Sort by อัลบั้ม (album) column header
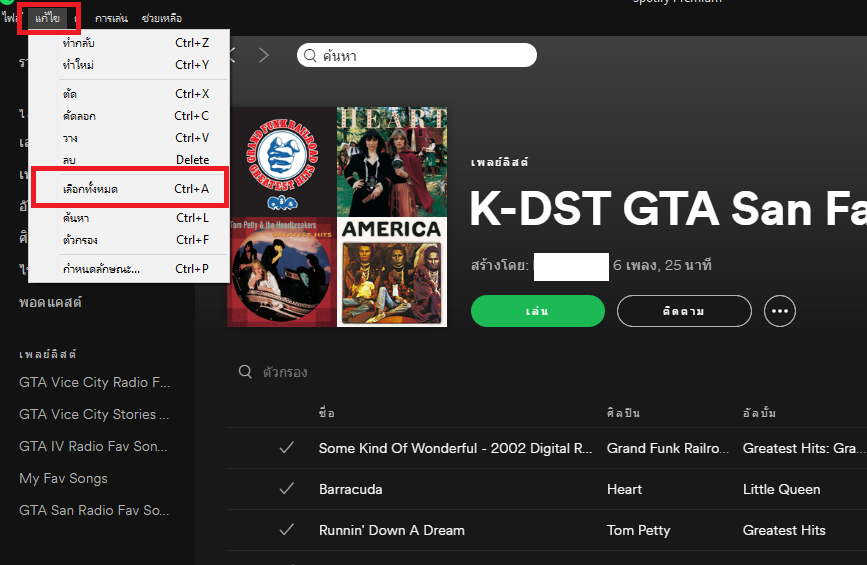 click(x=759, y=413)
